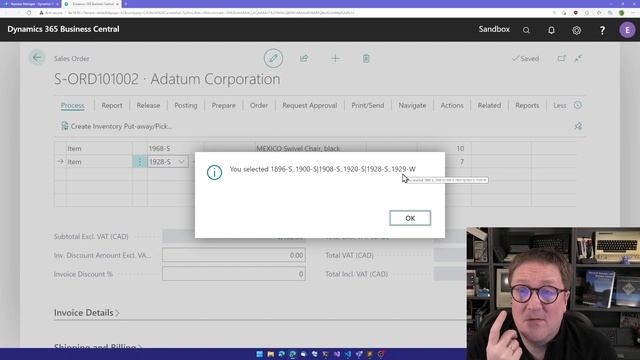
Task: Click OK in the message dialog
Action: (x=410, y=218)
